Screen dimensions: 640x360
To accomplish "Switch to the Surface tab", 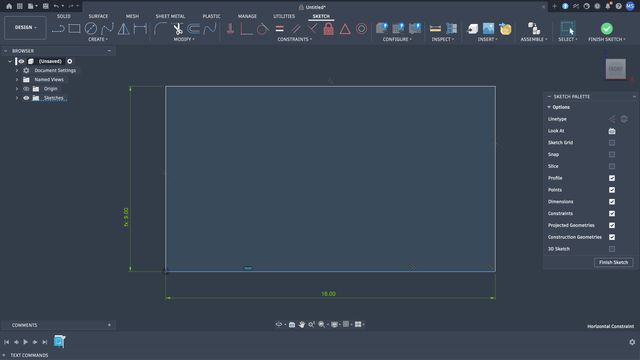I will [98, 16].
